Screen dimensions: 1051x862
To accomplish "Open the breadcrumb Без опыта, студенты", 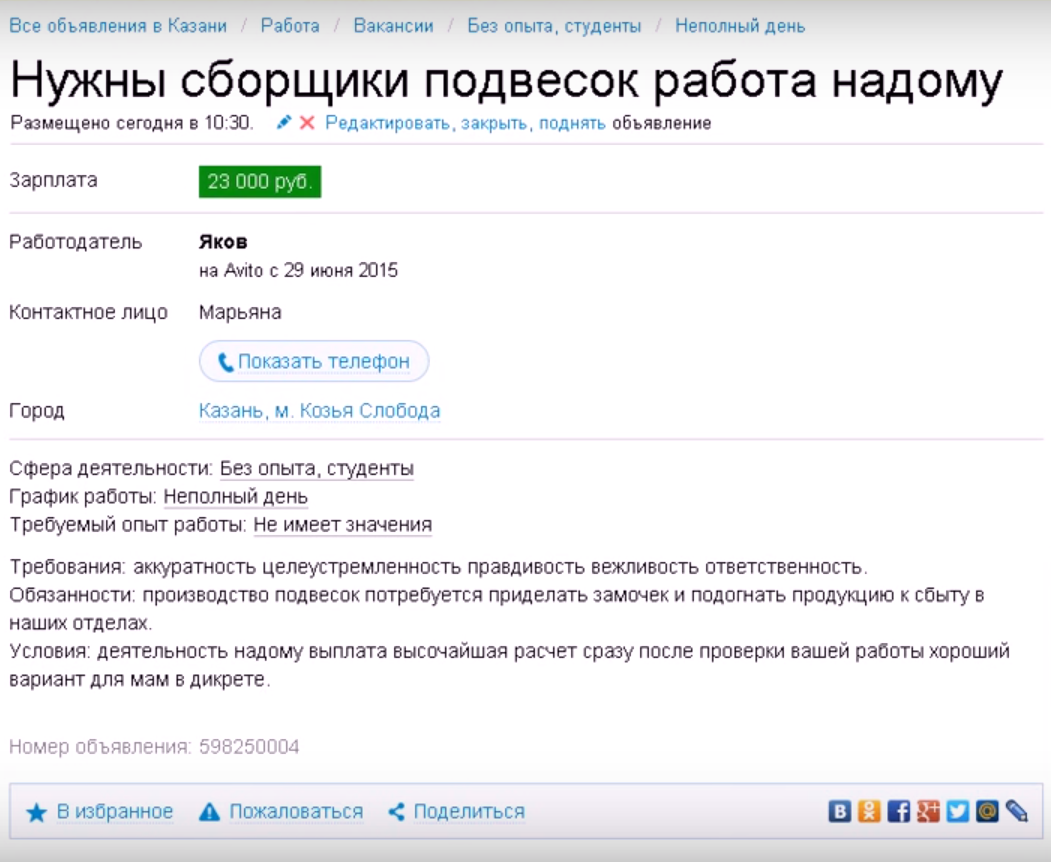I will 554,26.
